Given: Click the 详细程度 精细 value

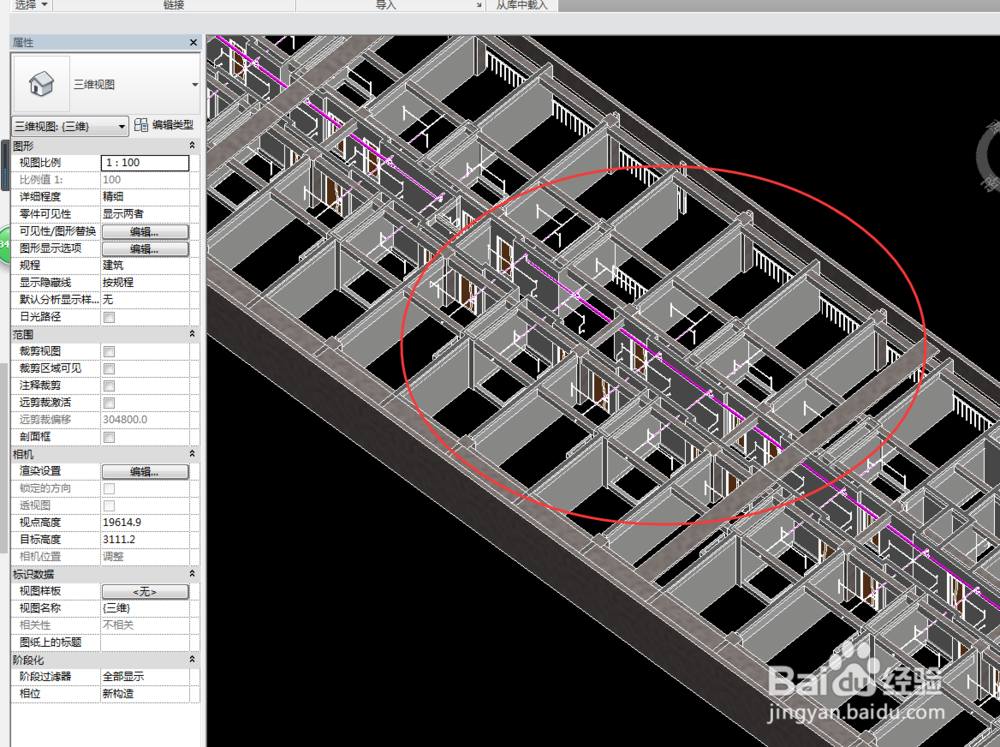Looking at the screenshot, I should (x=145, y=196).
